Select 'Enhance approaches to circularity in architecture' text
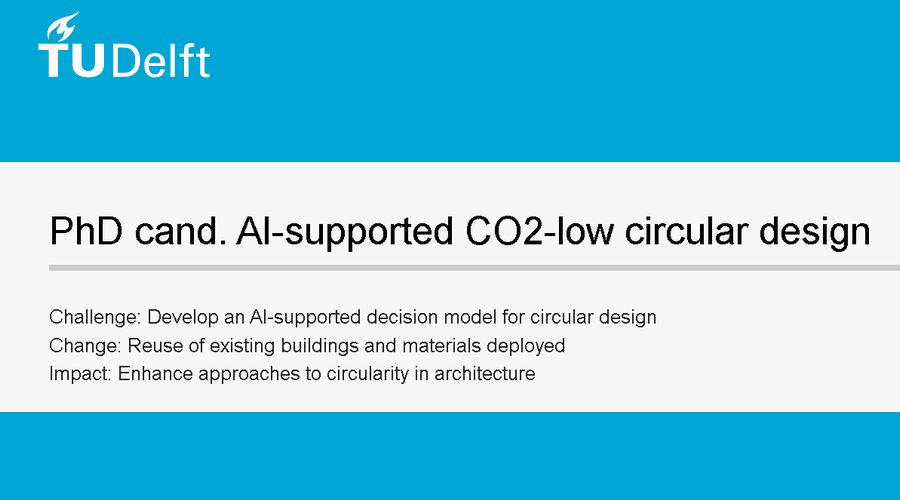The height and width of the screenshot is (500, 900). pyautogui.click(x=327, y=374)
